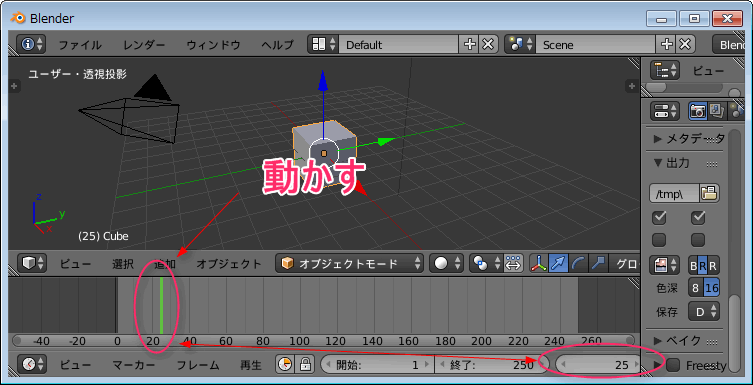
Task: Enable the Freestyle checkbox
Action: point(673,365)
